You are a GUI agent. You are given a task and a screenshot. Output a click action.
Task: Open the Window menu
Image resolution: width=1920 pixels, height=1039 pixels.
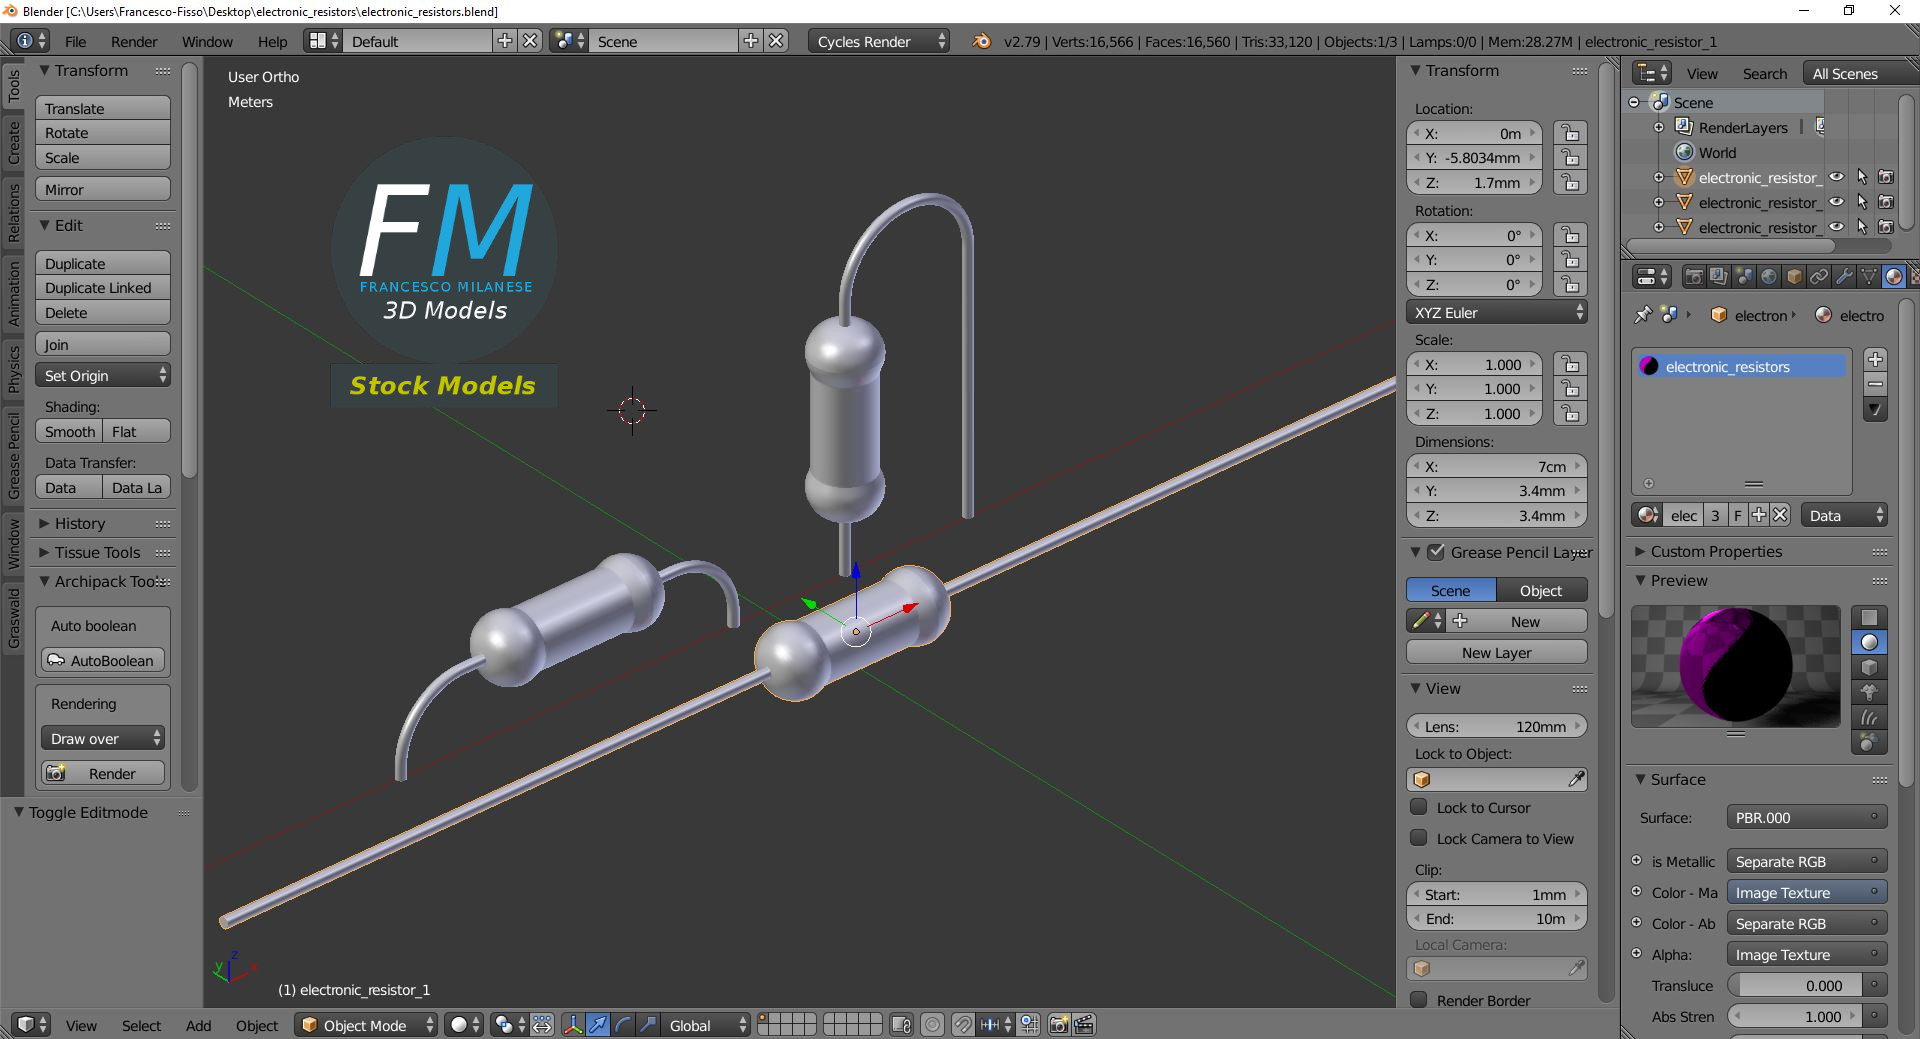pos(207,41)
